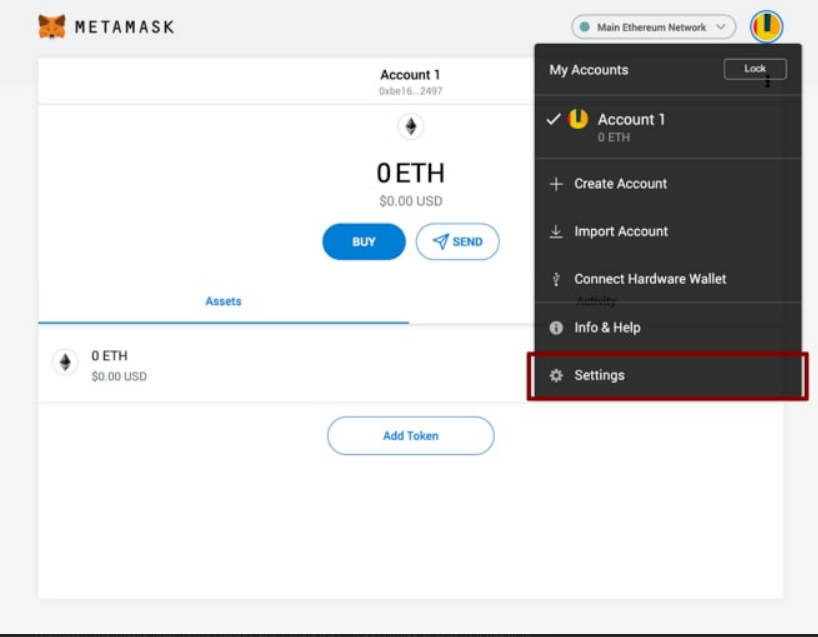
Task: Switch to the Assets tab
Action: point(223,301)
